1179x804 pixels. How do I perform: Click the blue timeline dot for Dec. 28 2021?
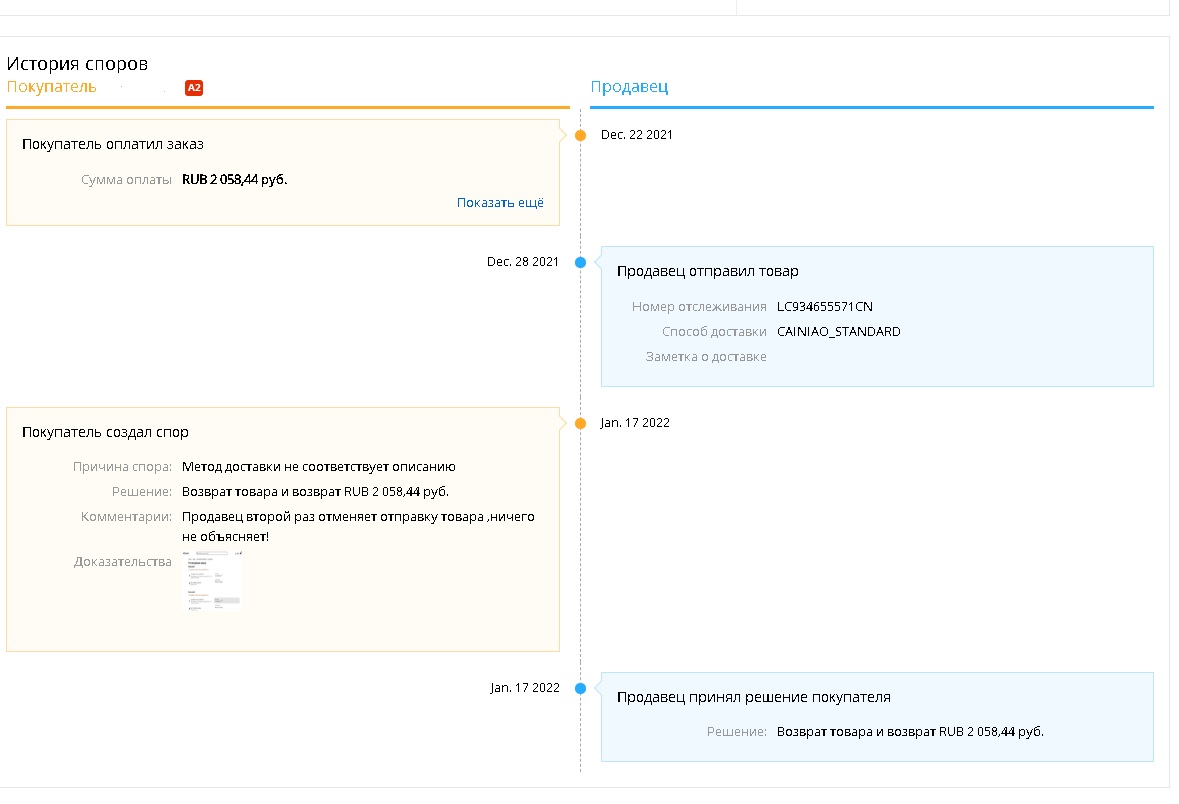(580, 262)
